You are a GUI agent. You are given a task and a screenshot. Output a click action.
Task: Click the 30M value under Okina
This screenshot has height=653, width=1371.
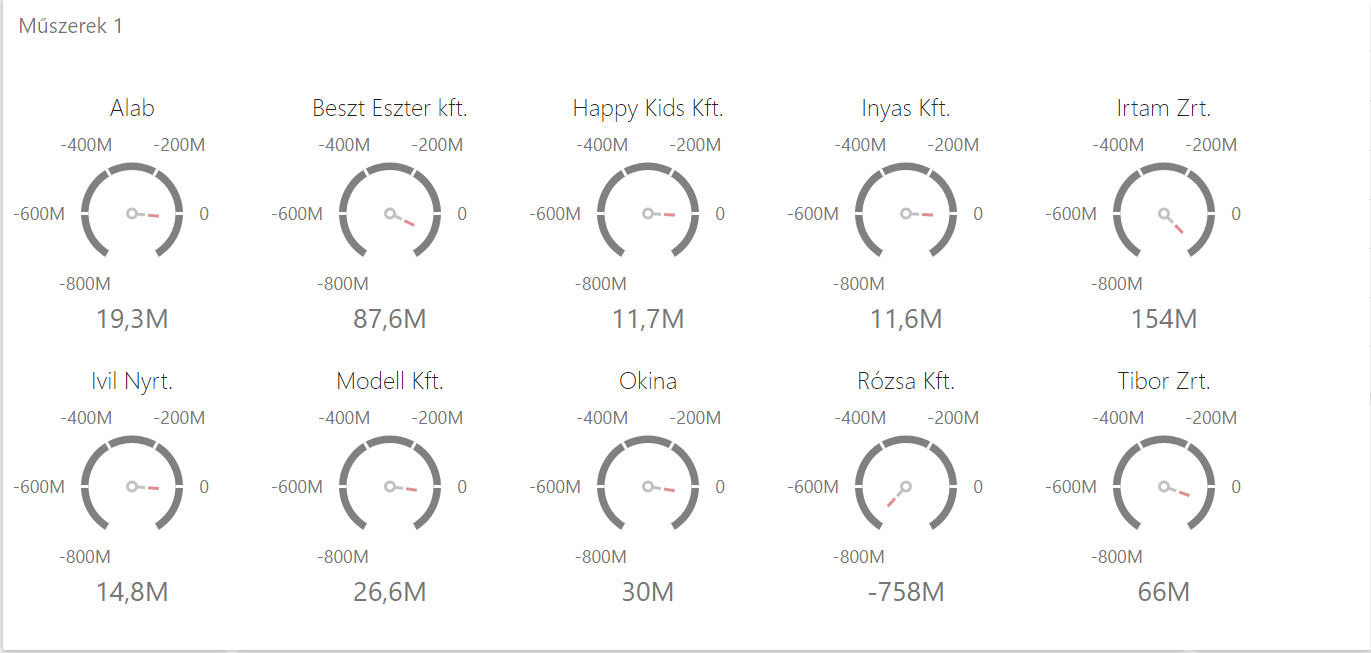[648, 592]
